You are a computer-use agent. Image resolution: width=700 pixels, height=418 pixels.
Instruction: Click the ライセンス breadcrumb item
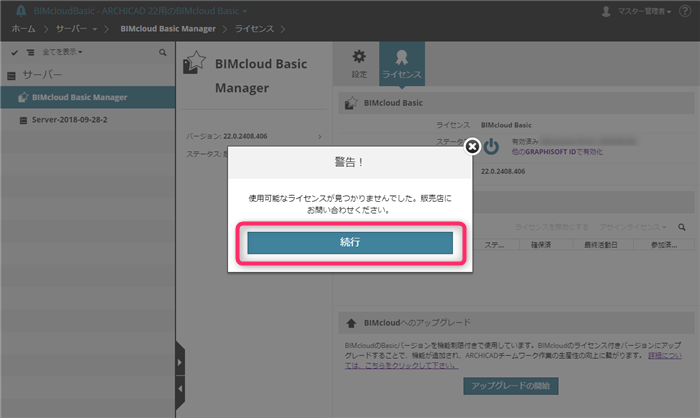[x=254, y=29]
